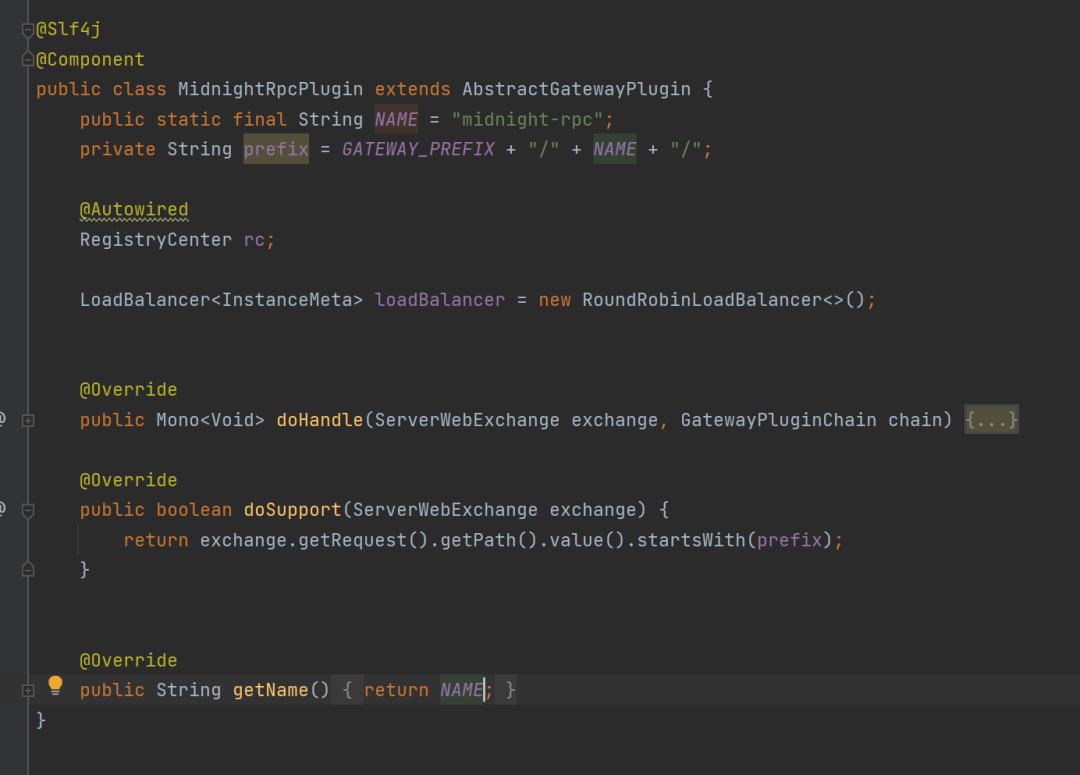The image size is (1080, 775).
Task: Click the GatewayPluginChain parameter type
Action: point(778,420)
